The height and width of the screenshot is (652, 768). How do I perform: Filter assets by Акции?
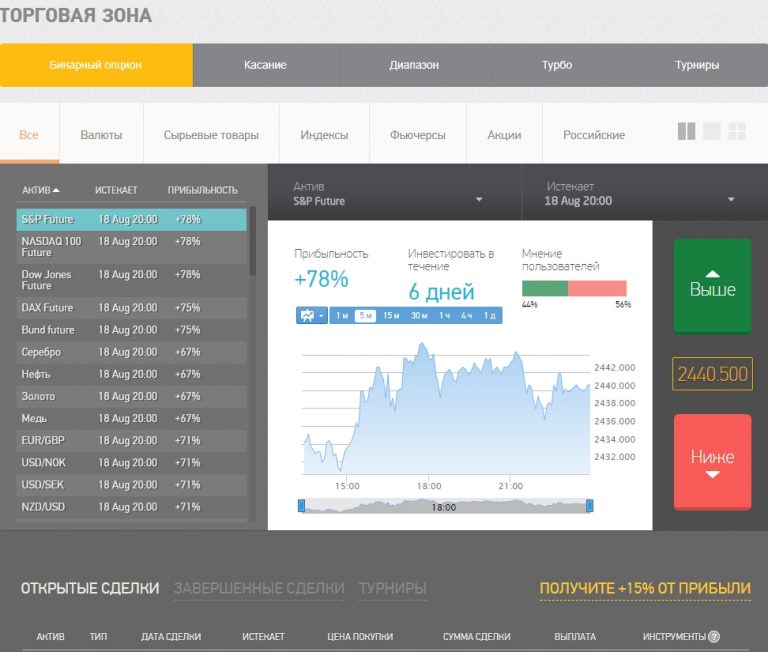click(x=504, y=135)
